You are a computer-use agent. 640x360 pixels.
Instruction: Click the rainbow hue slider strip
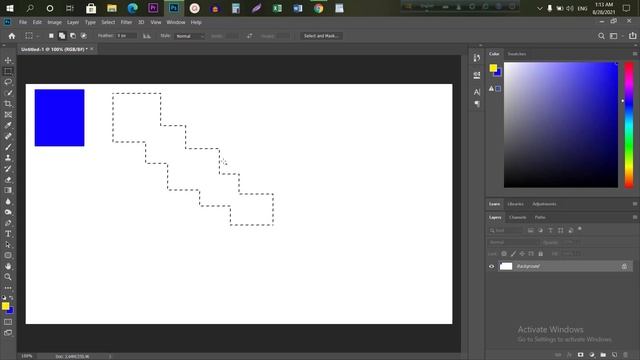629,125
